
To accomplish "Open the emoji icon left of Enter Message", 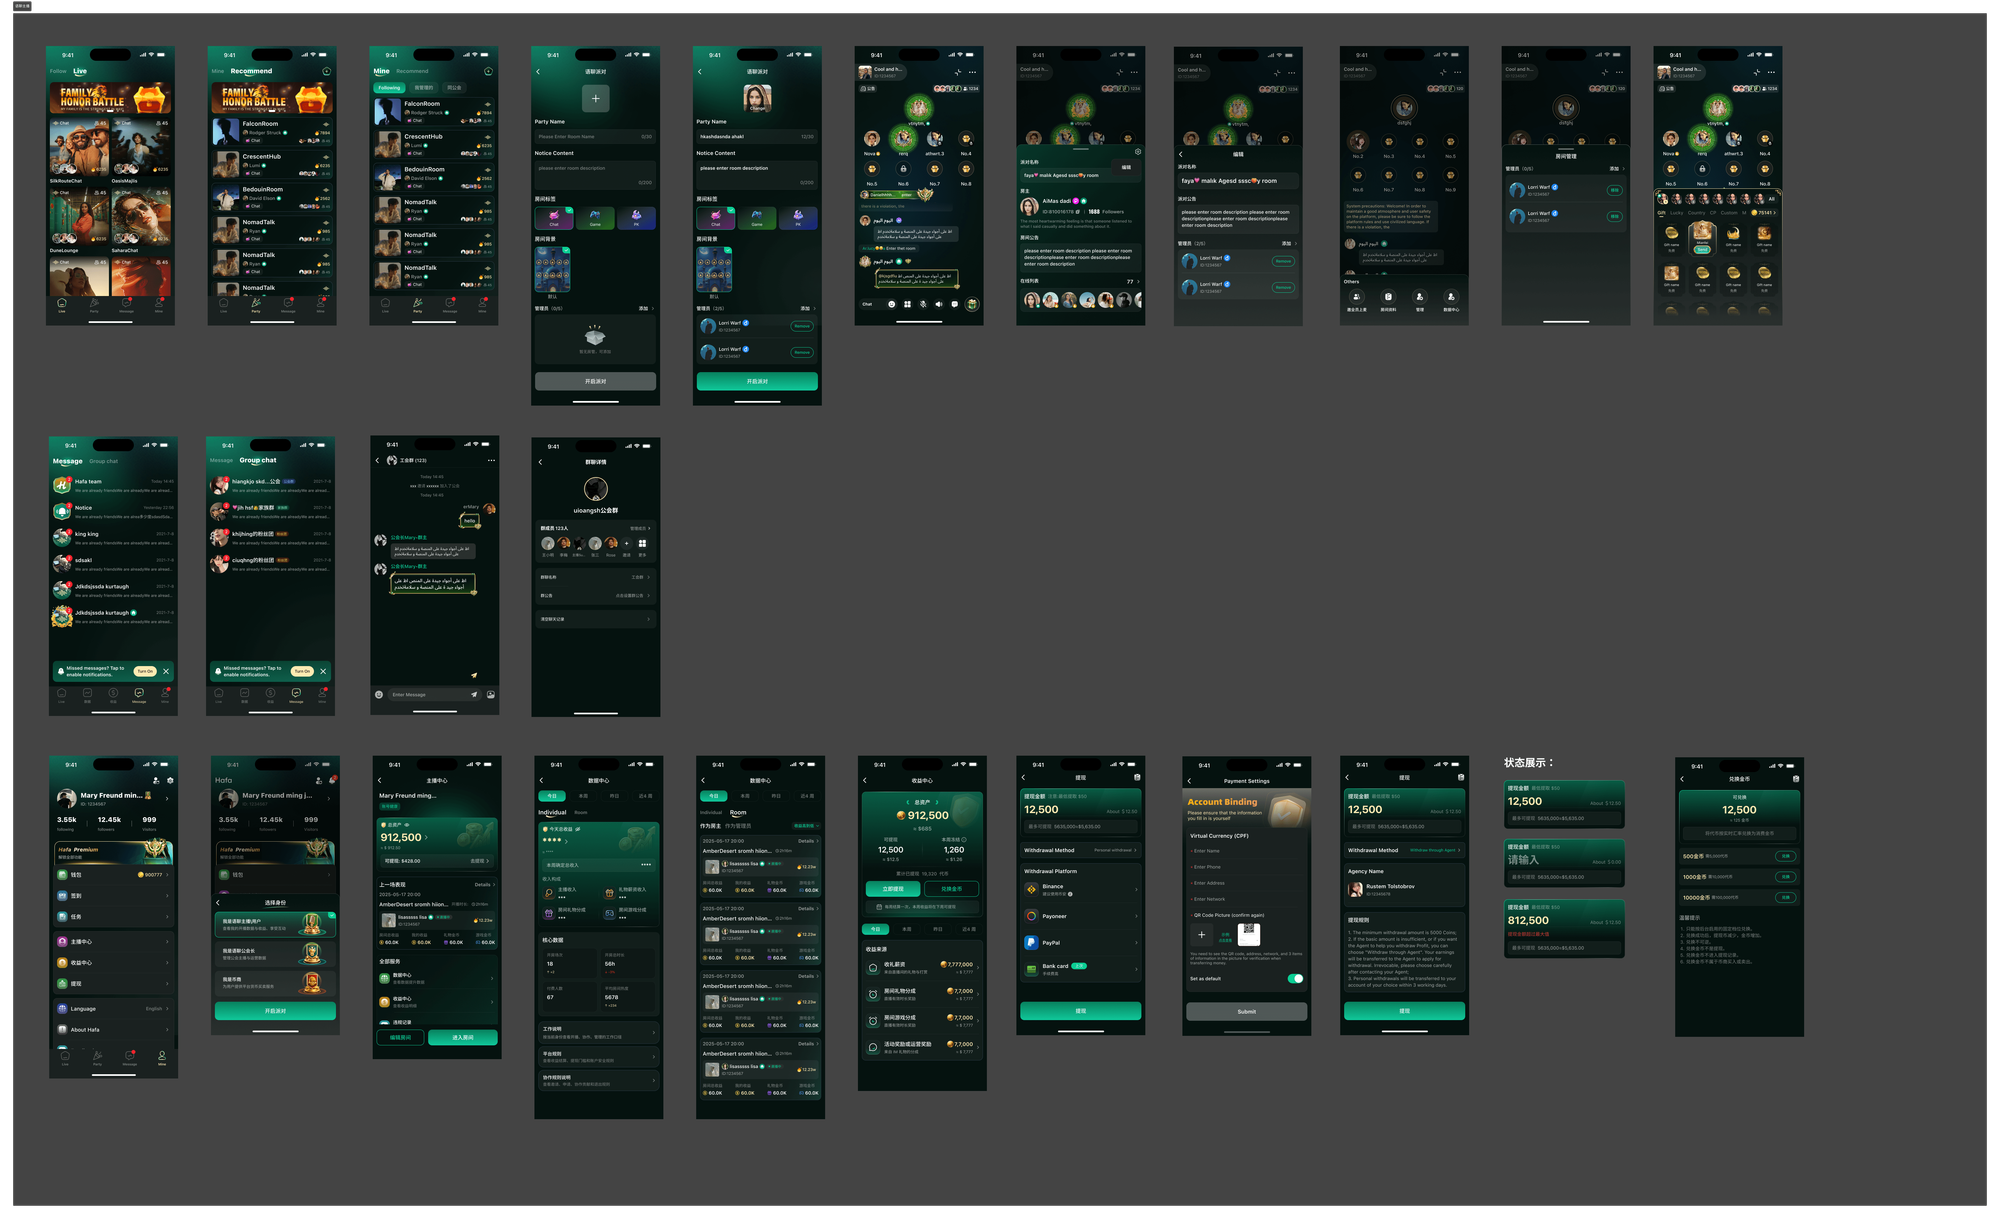I will (379, 694).
